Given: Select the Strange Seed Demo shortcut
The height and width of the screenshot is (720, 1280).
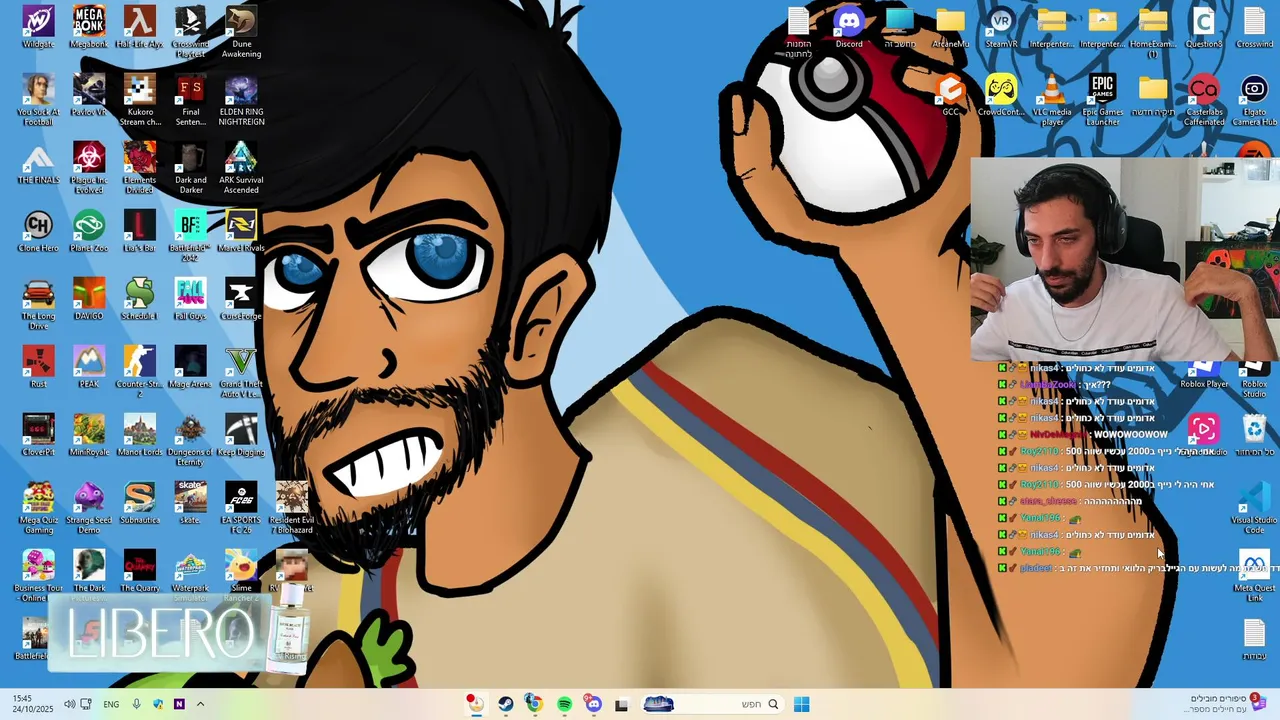Looking at the screenshot, I should click(x=89, y=508).
